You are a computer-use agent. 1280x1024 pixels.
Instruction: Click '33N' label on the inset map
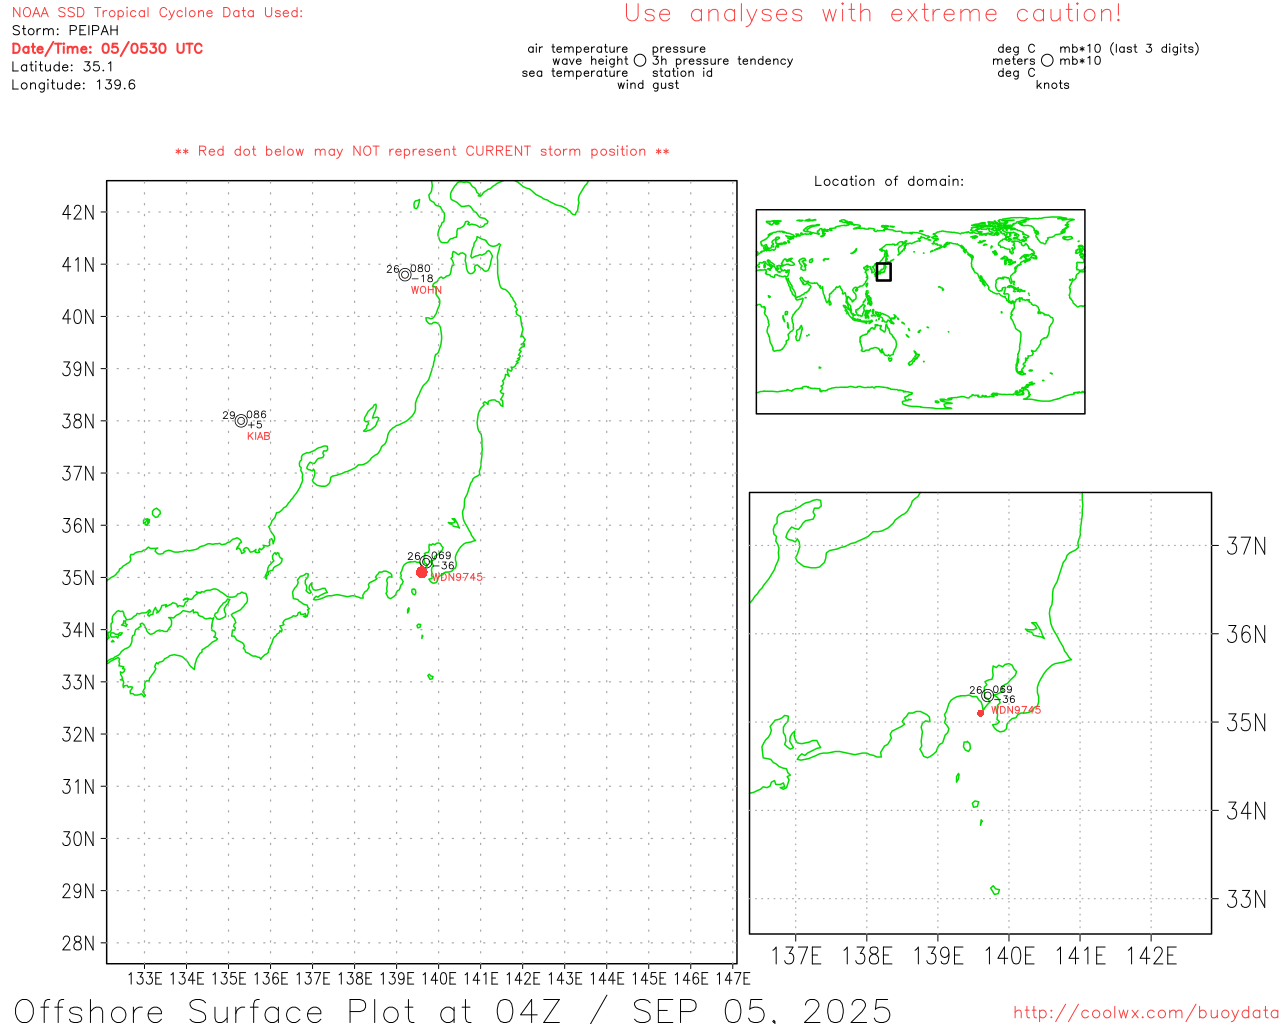pos(1246,899)
